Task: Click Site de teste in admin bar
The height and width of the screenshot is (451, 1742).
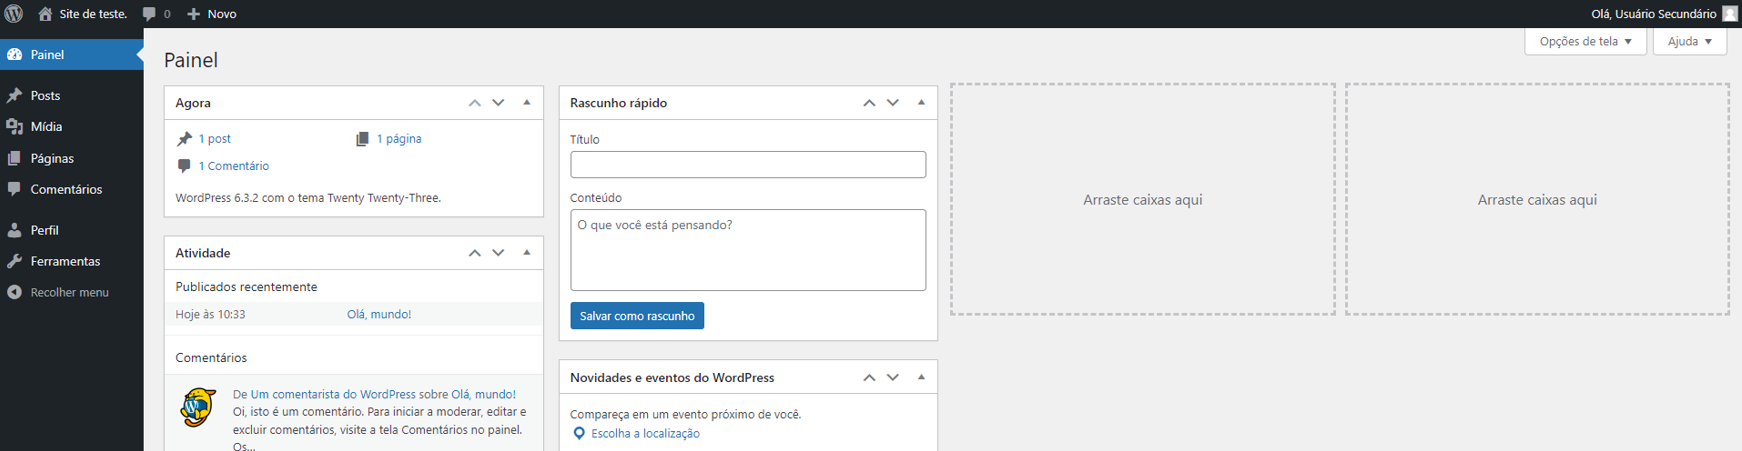Action: [x=93, y=14]
